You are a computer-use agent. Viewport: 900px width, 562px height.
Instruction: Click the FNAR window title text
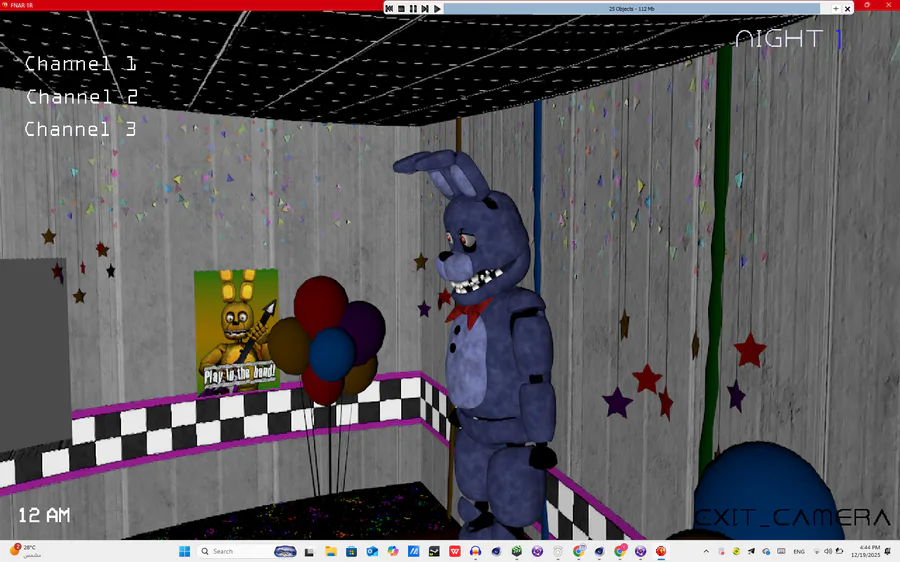pyautogui.click(x=21, y=5)
